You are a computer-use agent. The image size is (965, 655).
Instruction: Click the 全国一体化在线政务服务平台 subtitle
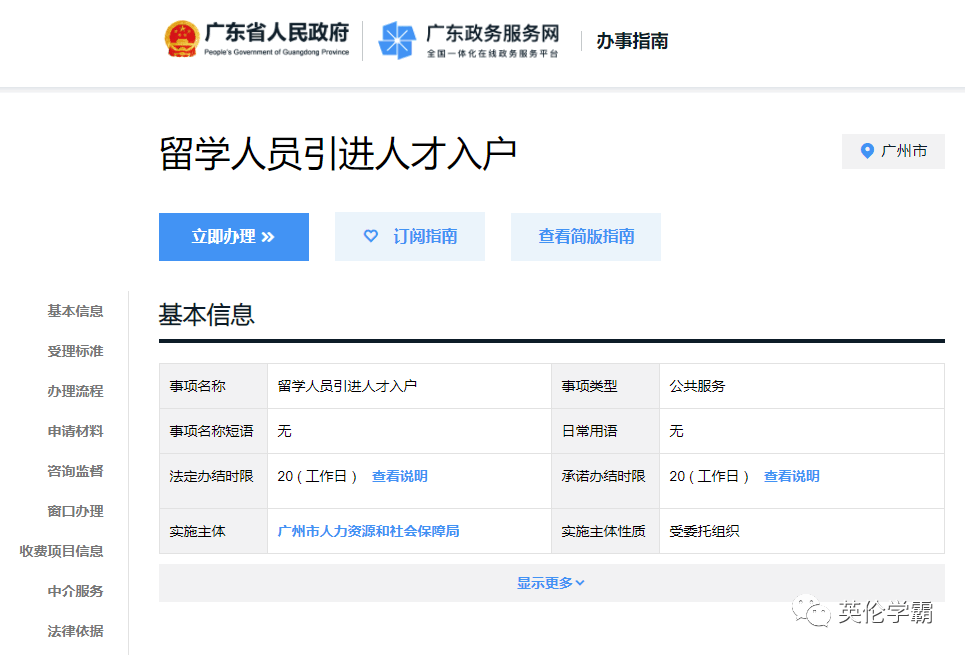pos(492,54)
